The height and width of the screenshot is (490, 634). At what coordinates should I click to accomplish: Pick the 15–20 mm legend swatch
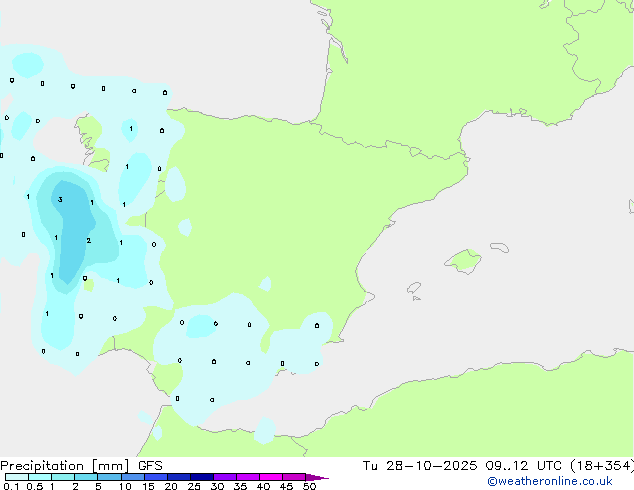[156, 477]
